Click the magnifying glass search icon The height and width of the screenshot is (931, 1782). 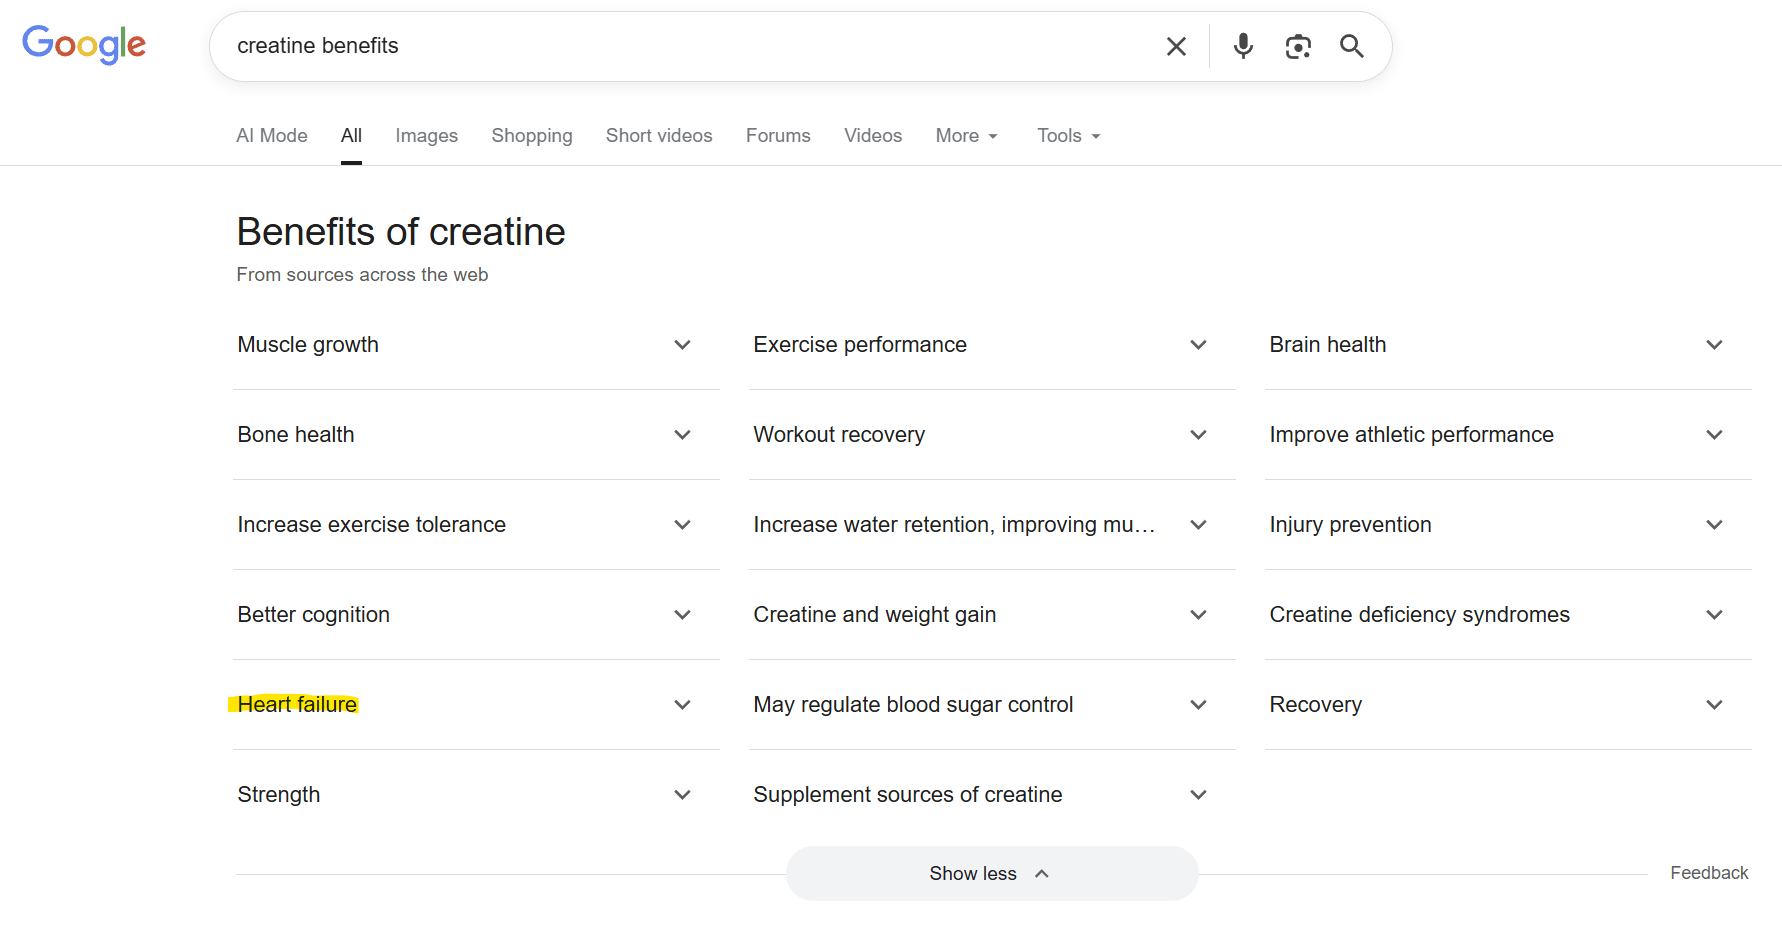point(1352,46)
